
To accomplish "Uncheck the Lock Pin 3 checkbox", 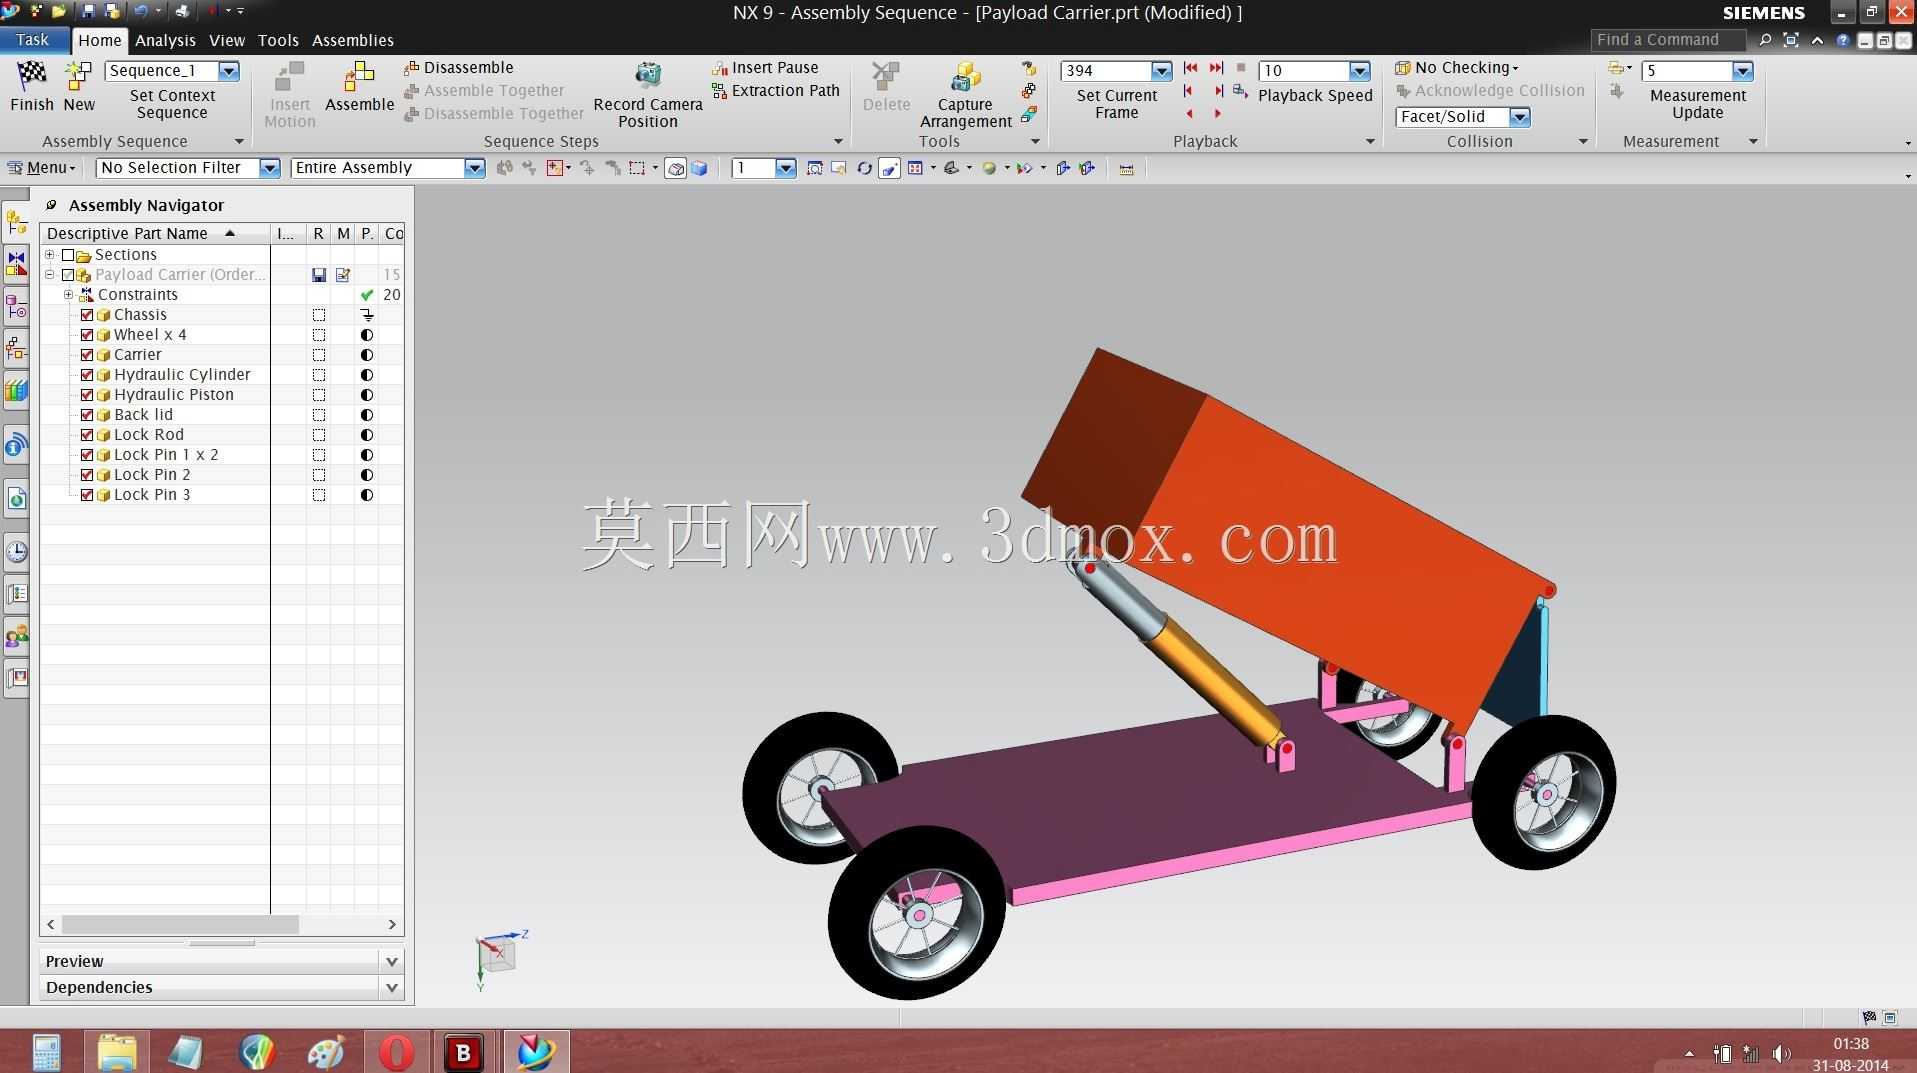I will point(87,495).
